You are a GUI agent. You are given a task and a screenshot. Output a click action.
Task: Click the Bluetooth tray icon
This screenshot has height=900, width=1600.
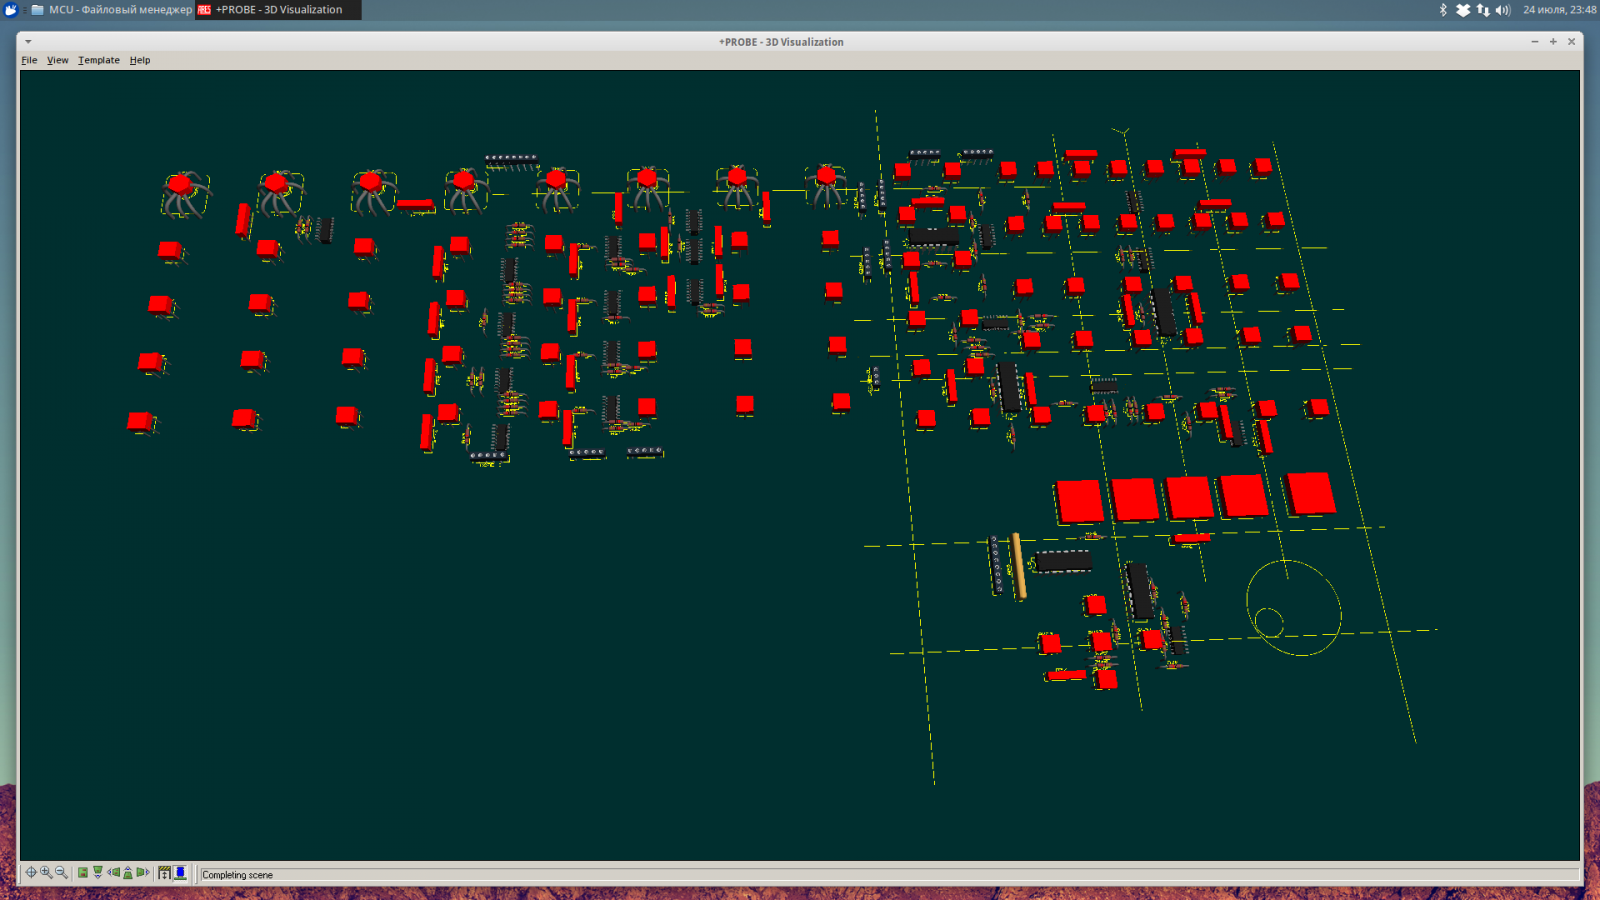[x=1443, y=10]
